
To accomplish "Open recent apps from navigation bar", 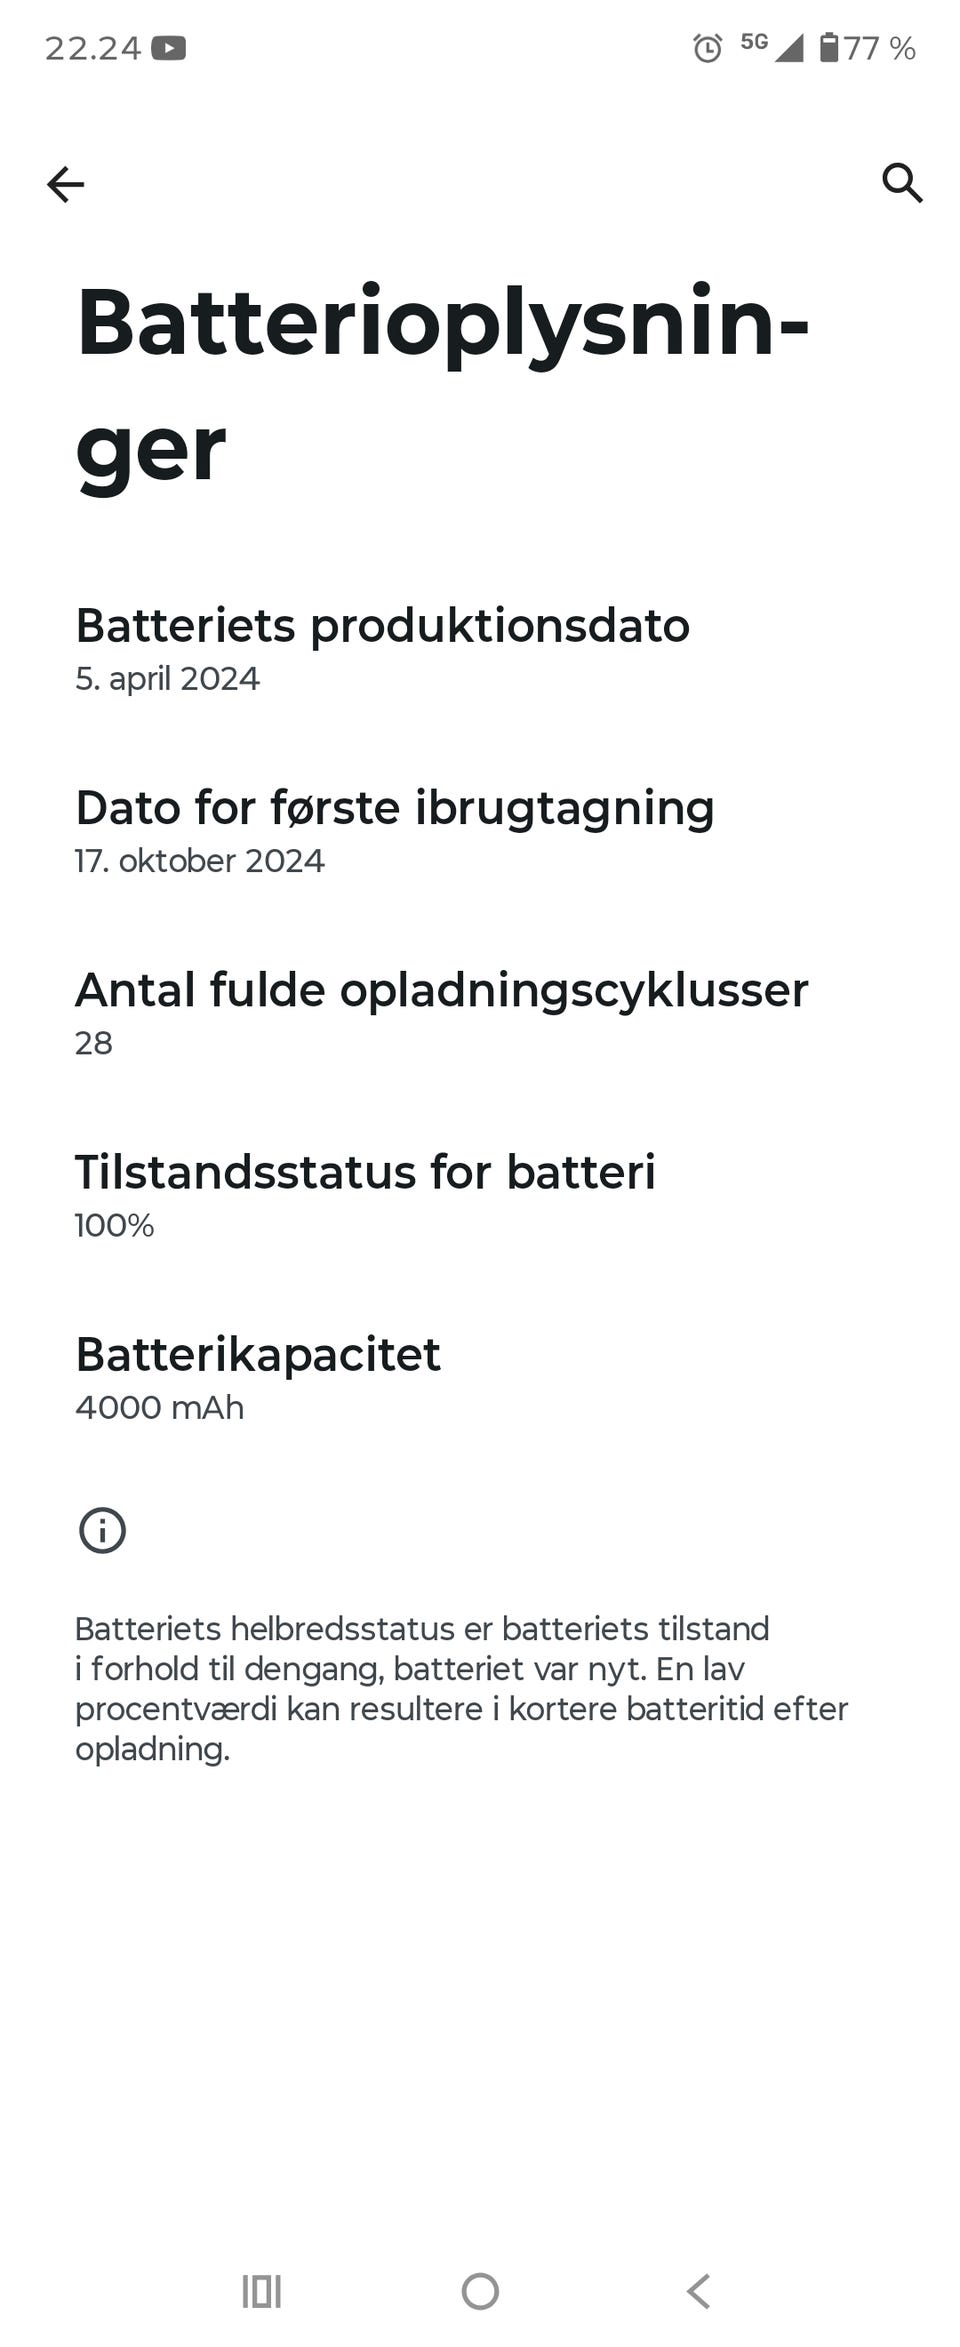I will [262, 2291].
